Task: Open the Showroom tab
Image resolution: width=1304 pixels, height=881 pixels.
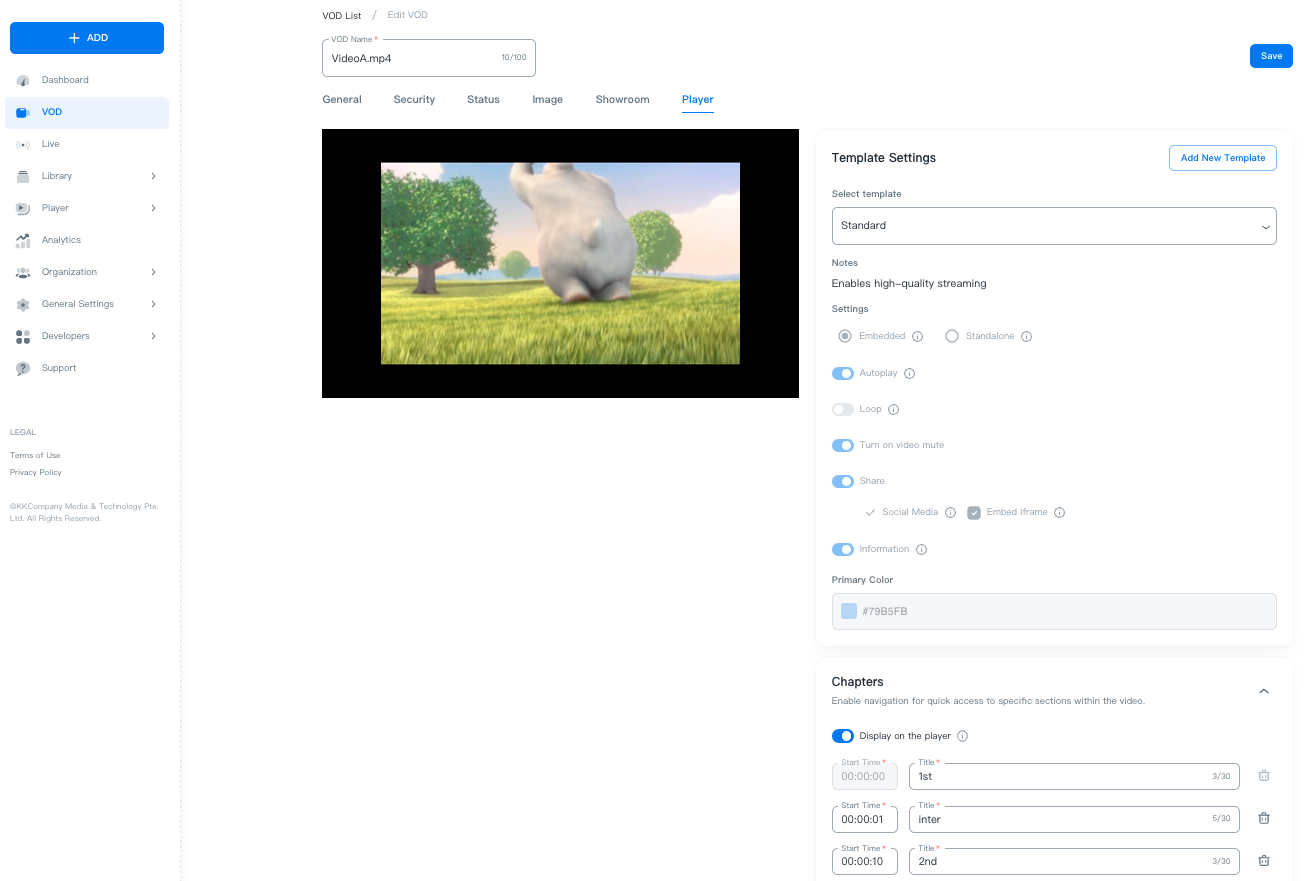Action: (x=622, y=100)
